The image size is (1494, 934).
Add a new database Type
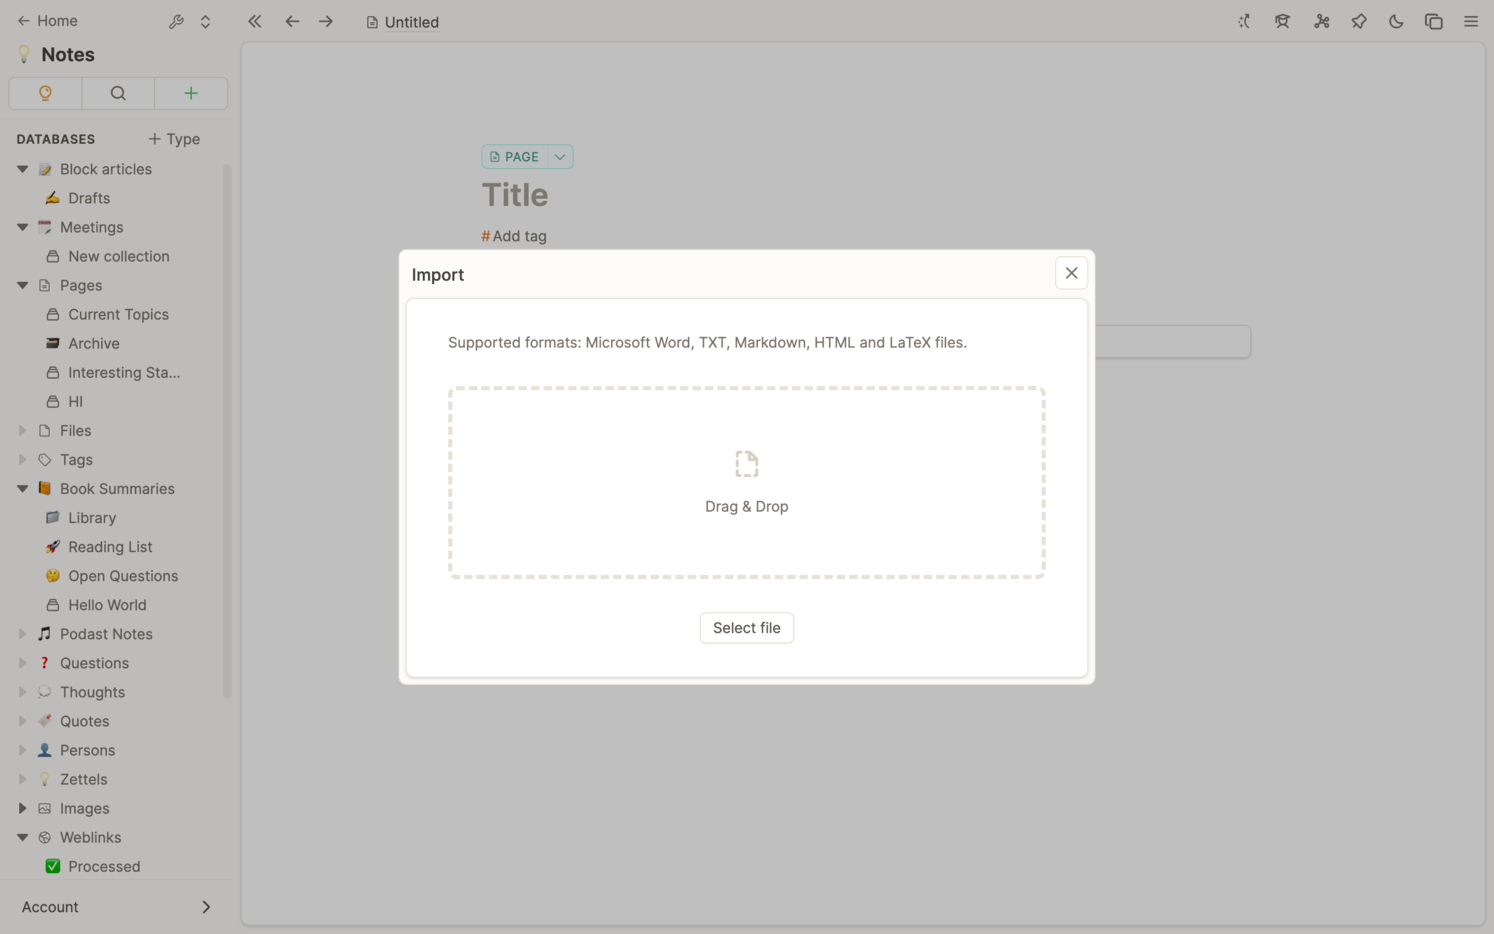tap(174, 139)
